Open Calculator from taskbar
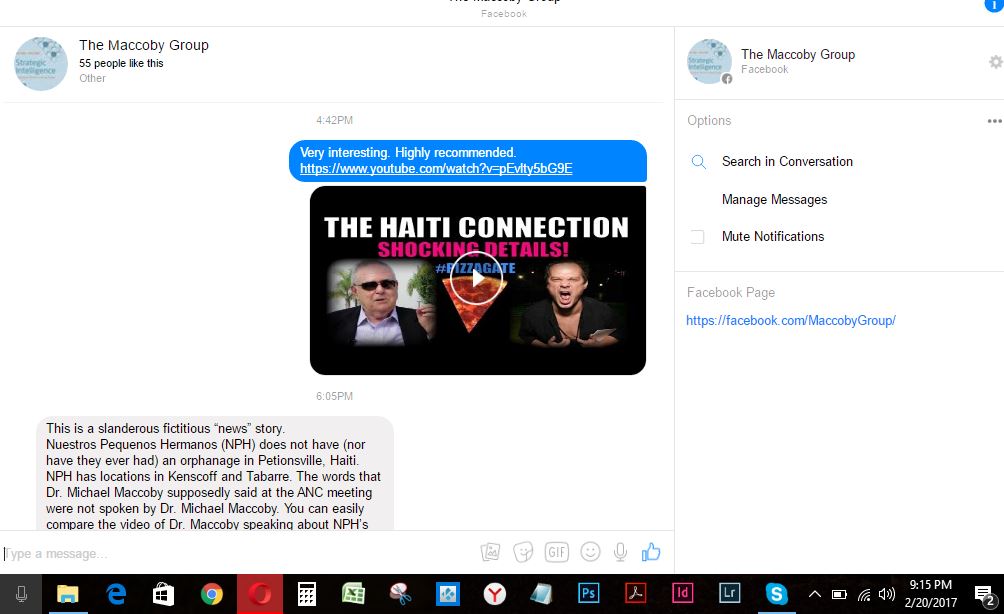 (307, 594)
